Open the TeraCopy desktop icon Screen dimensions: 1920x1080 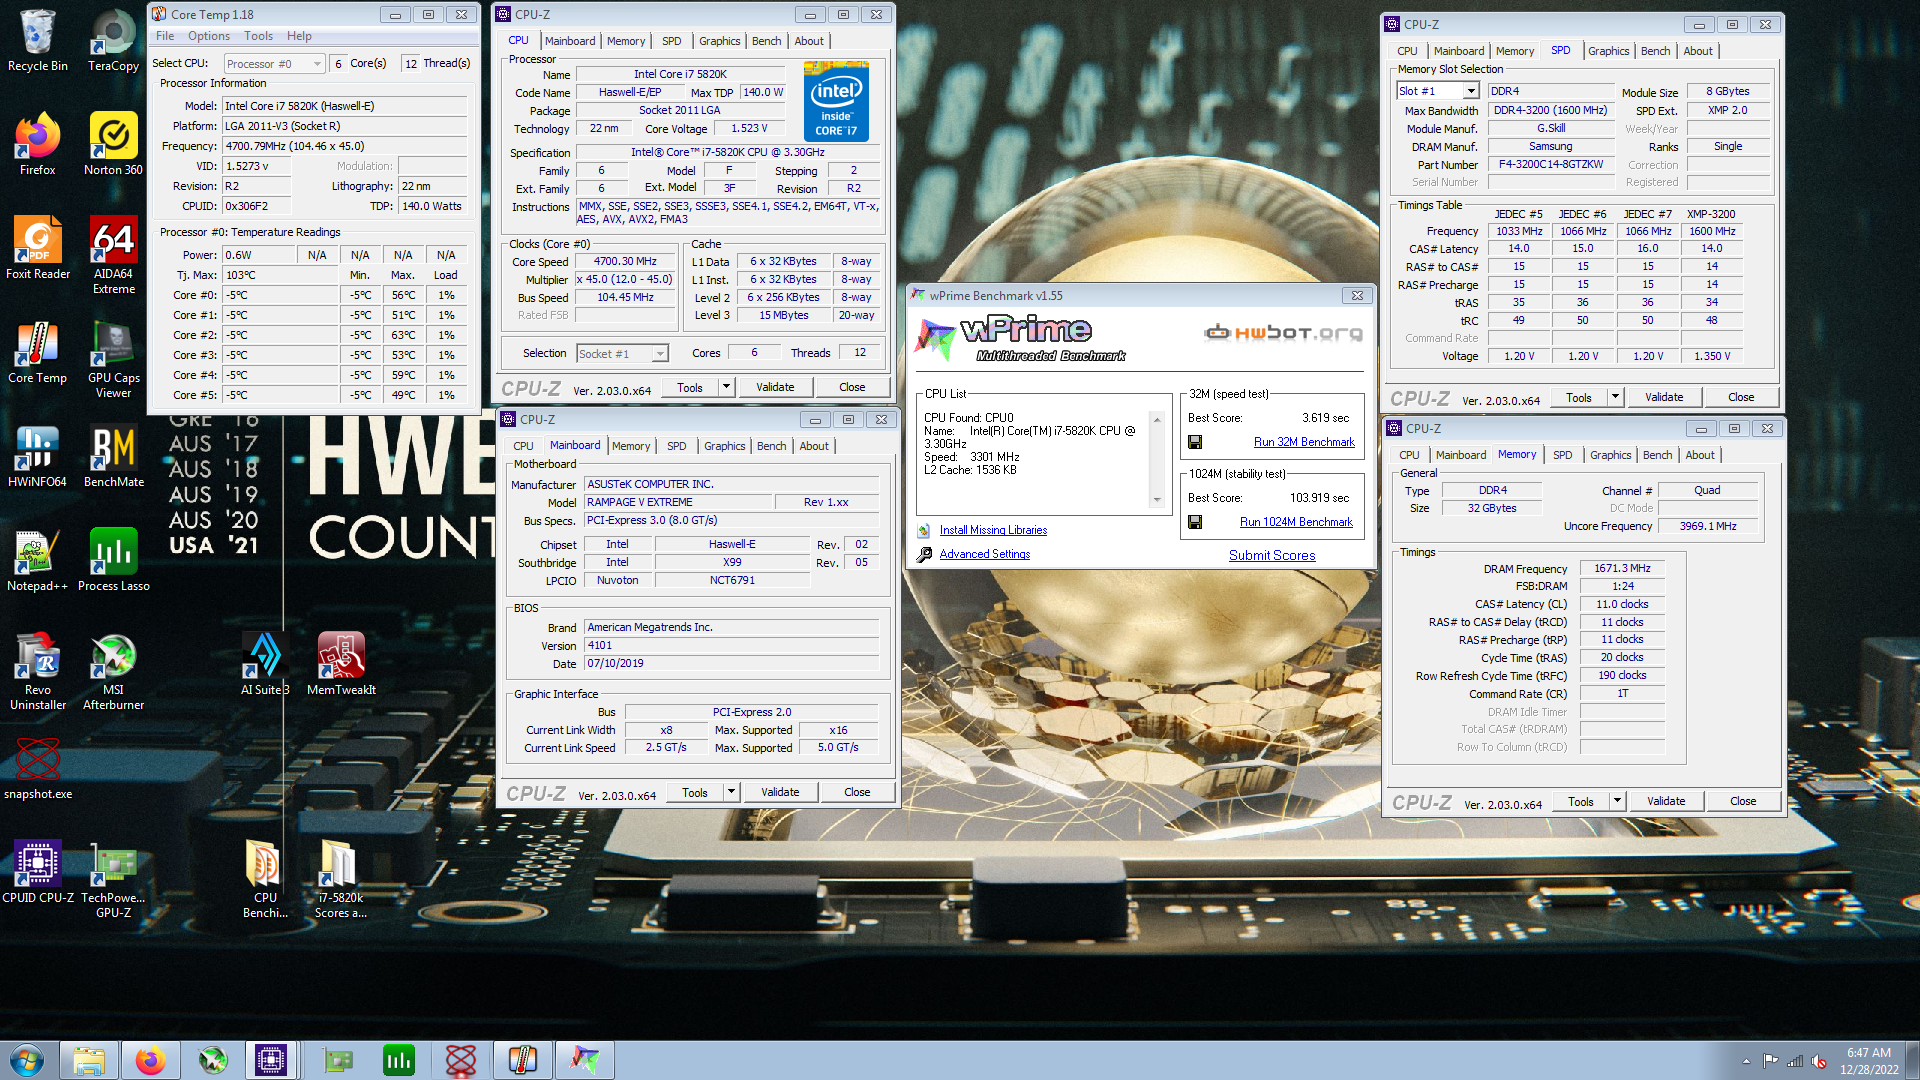click(x=113, y=40)
